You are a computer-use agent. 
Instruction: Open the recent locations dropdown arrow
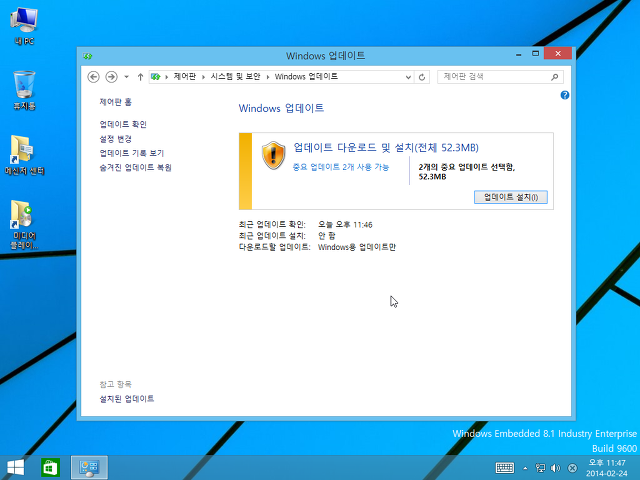(127, 77)
